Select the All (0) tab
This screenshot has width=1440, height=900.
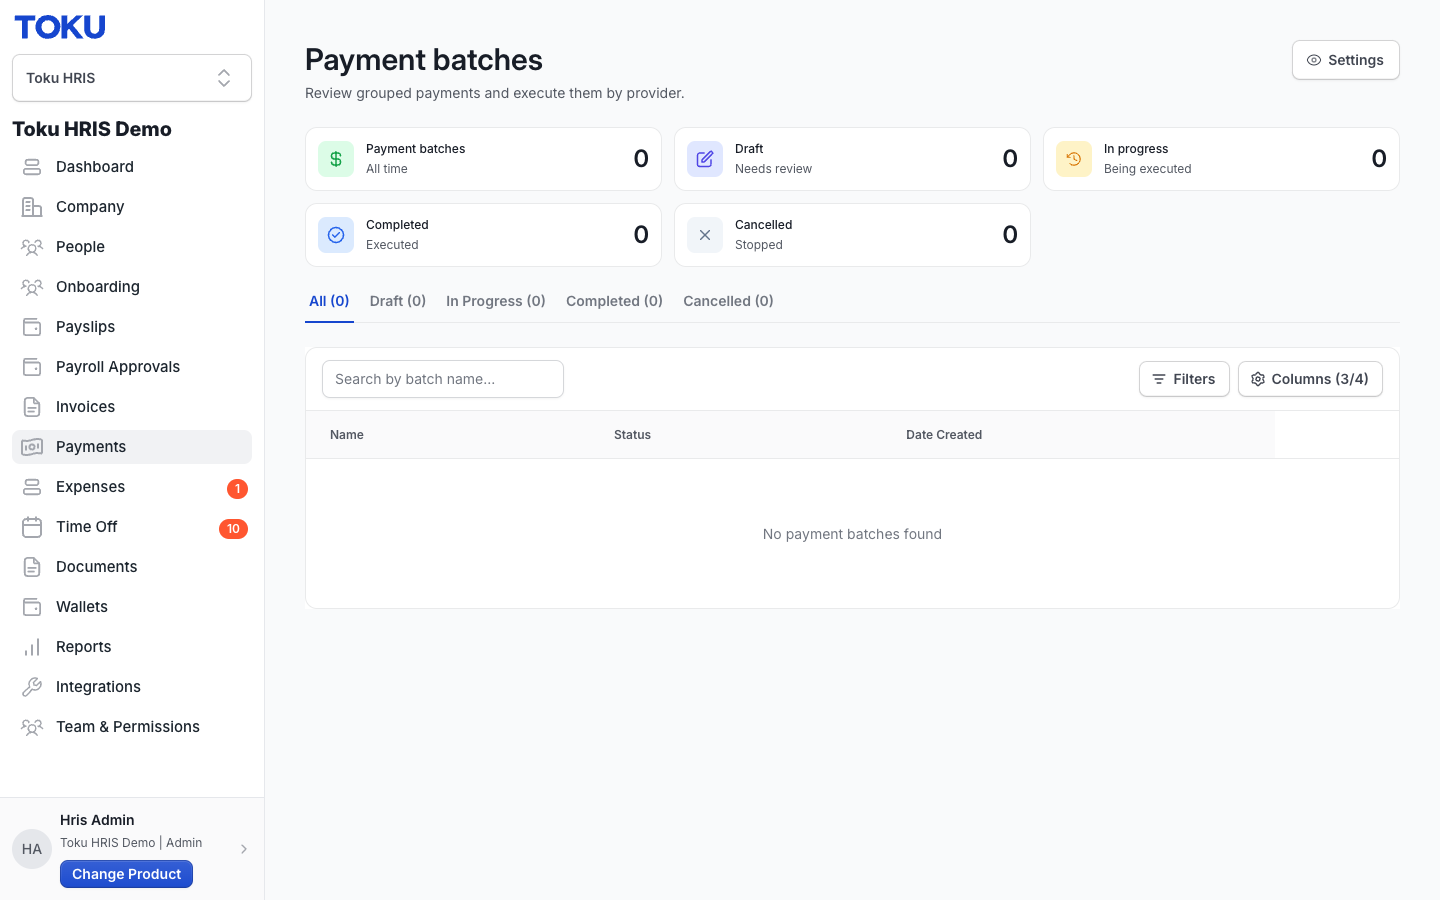pos(329,301)
